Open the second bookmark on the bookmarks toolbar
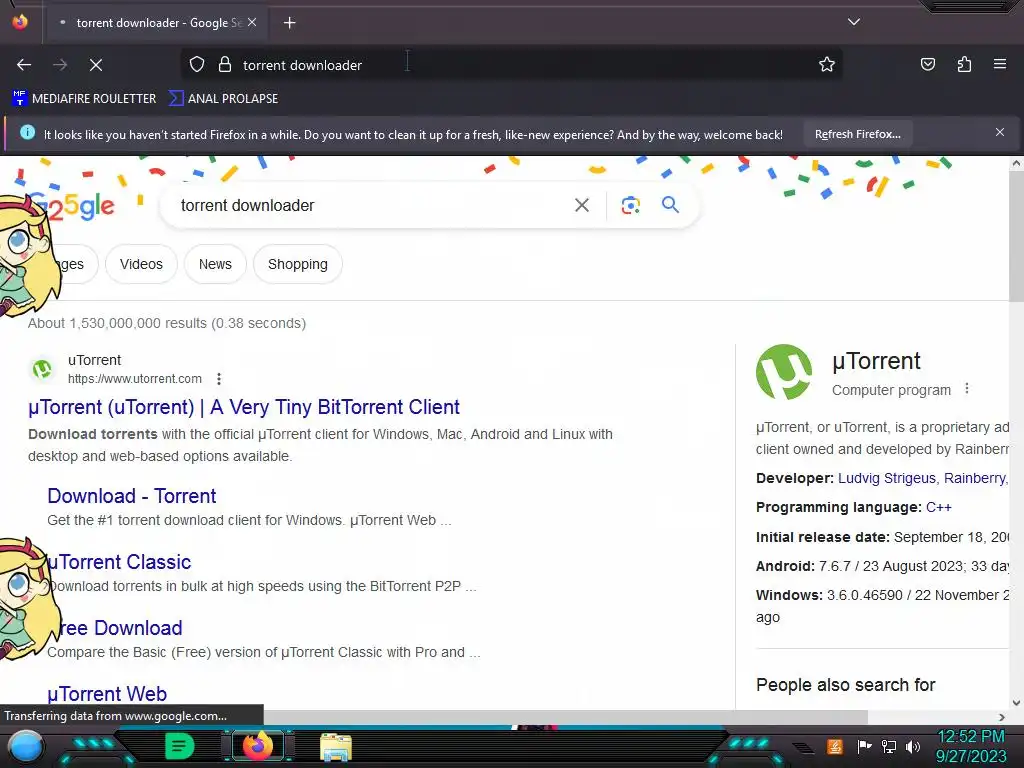This screenshot has height=768, width=1024. pyautogui.click(x=223, y=99)
